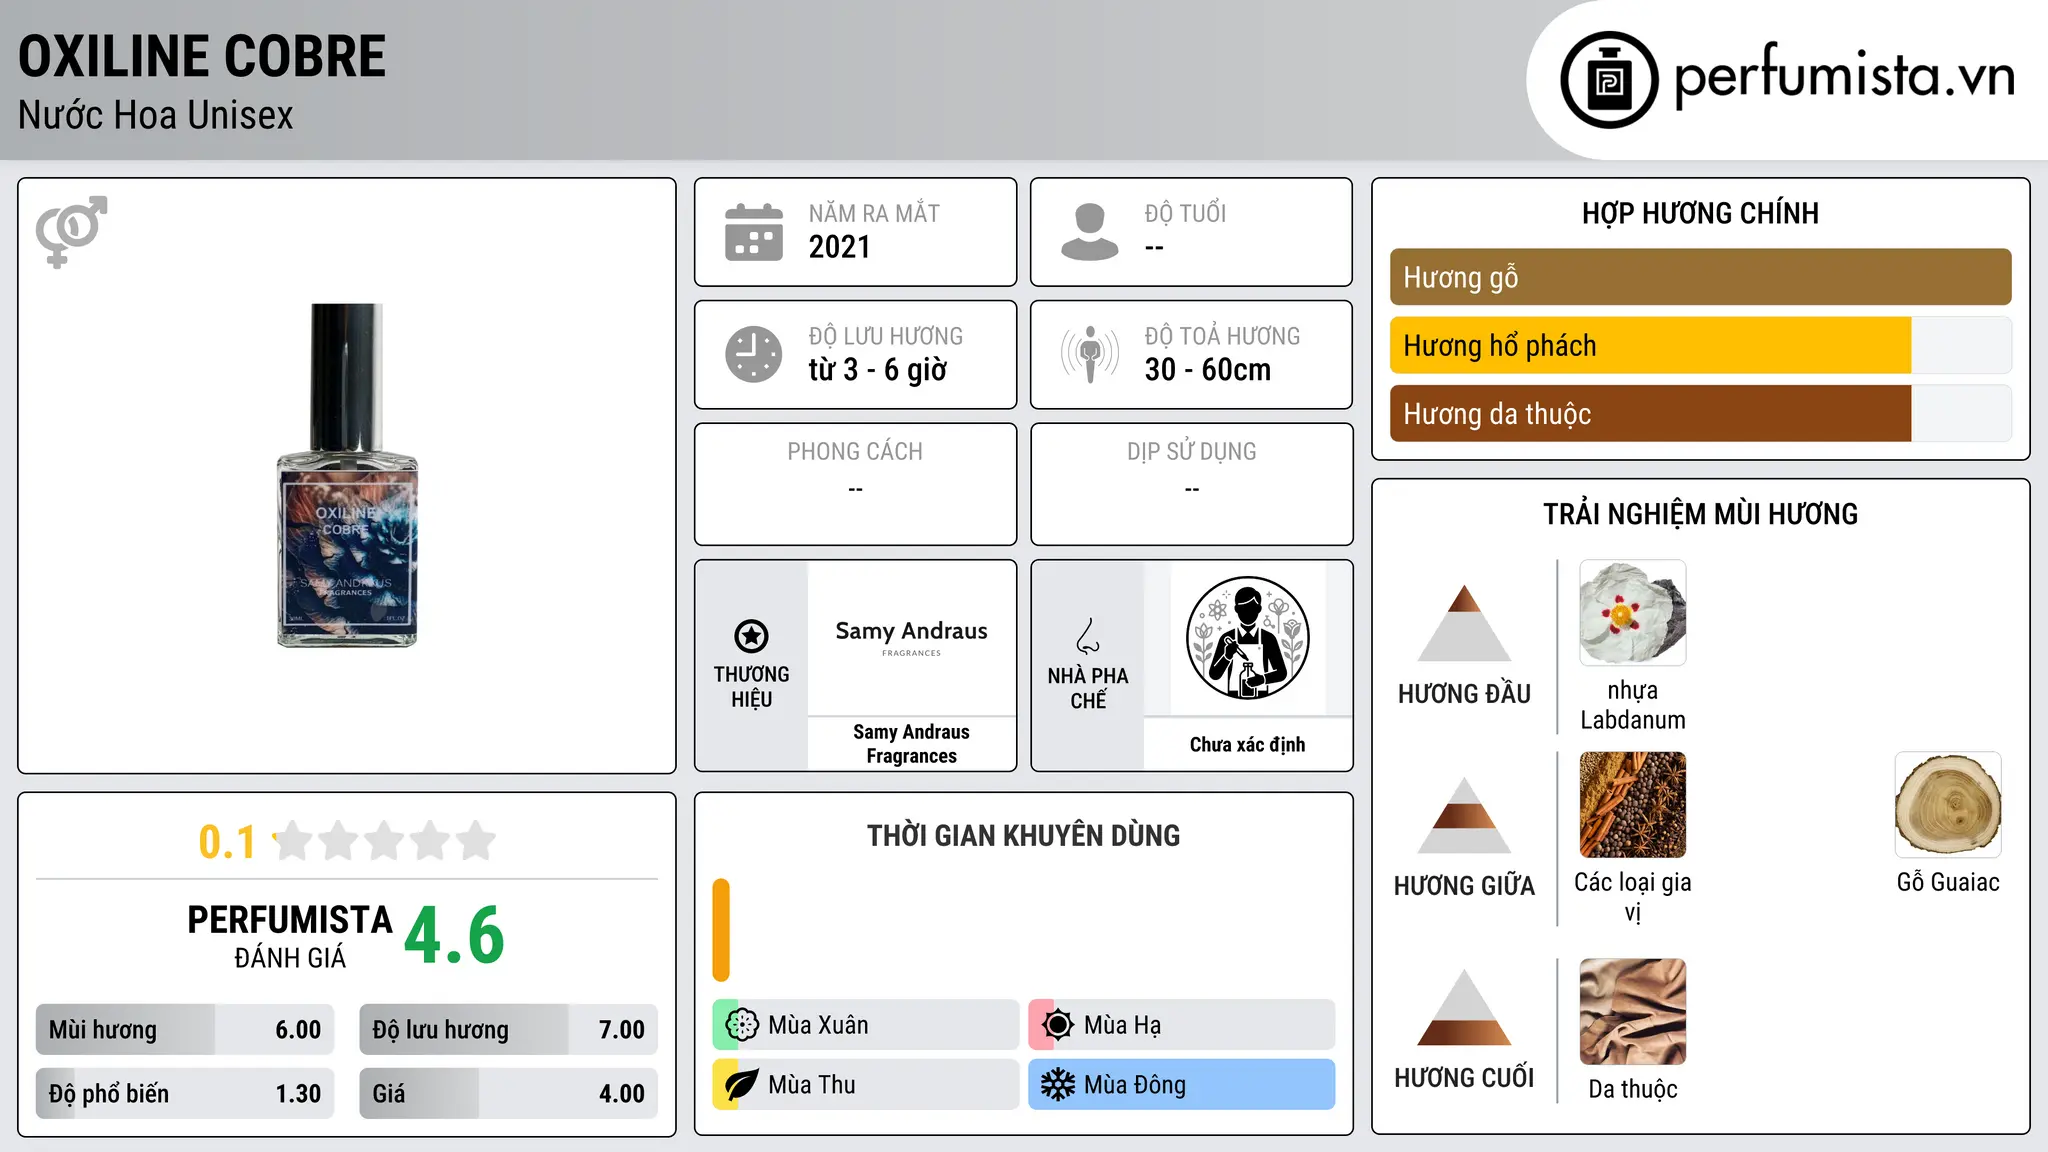Click the top-note pyramid icon for Hương đầu
This screenshot has width=2048, height=1152.
(1464, 623)
